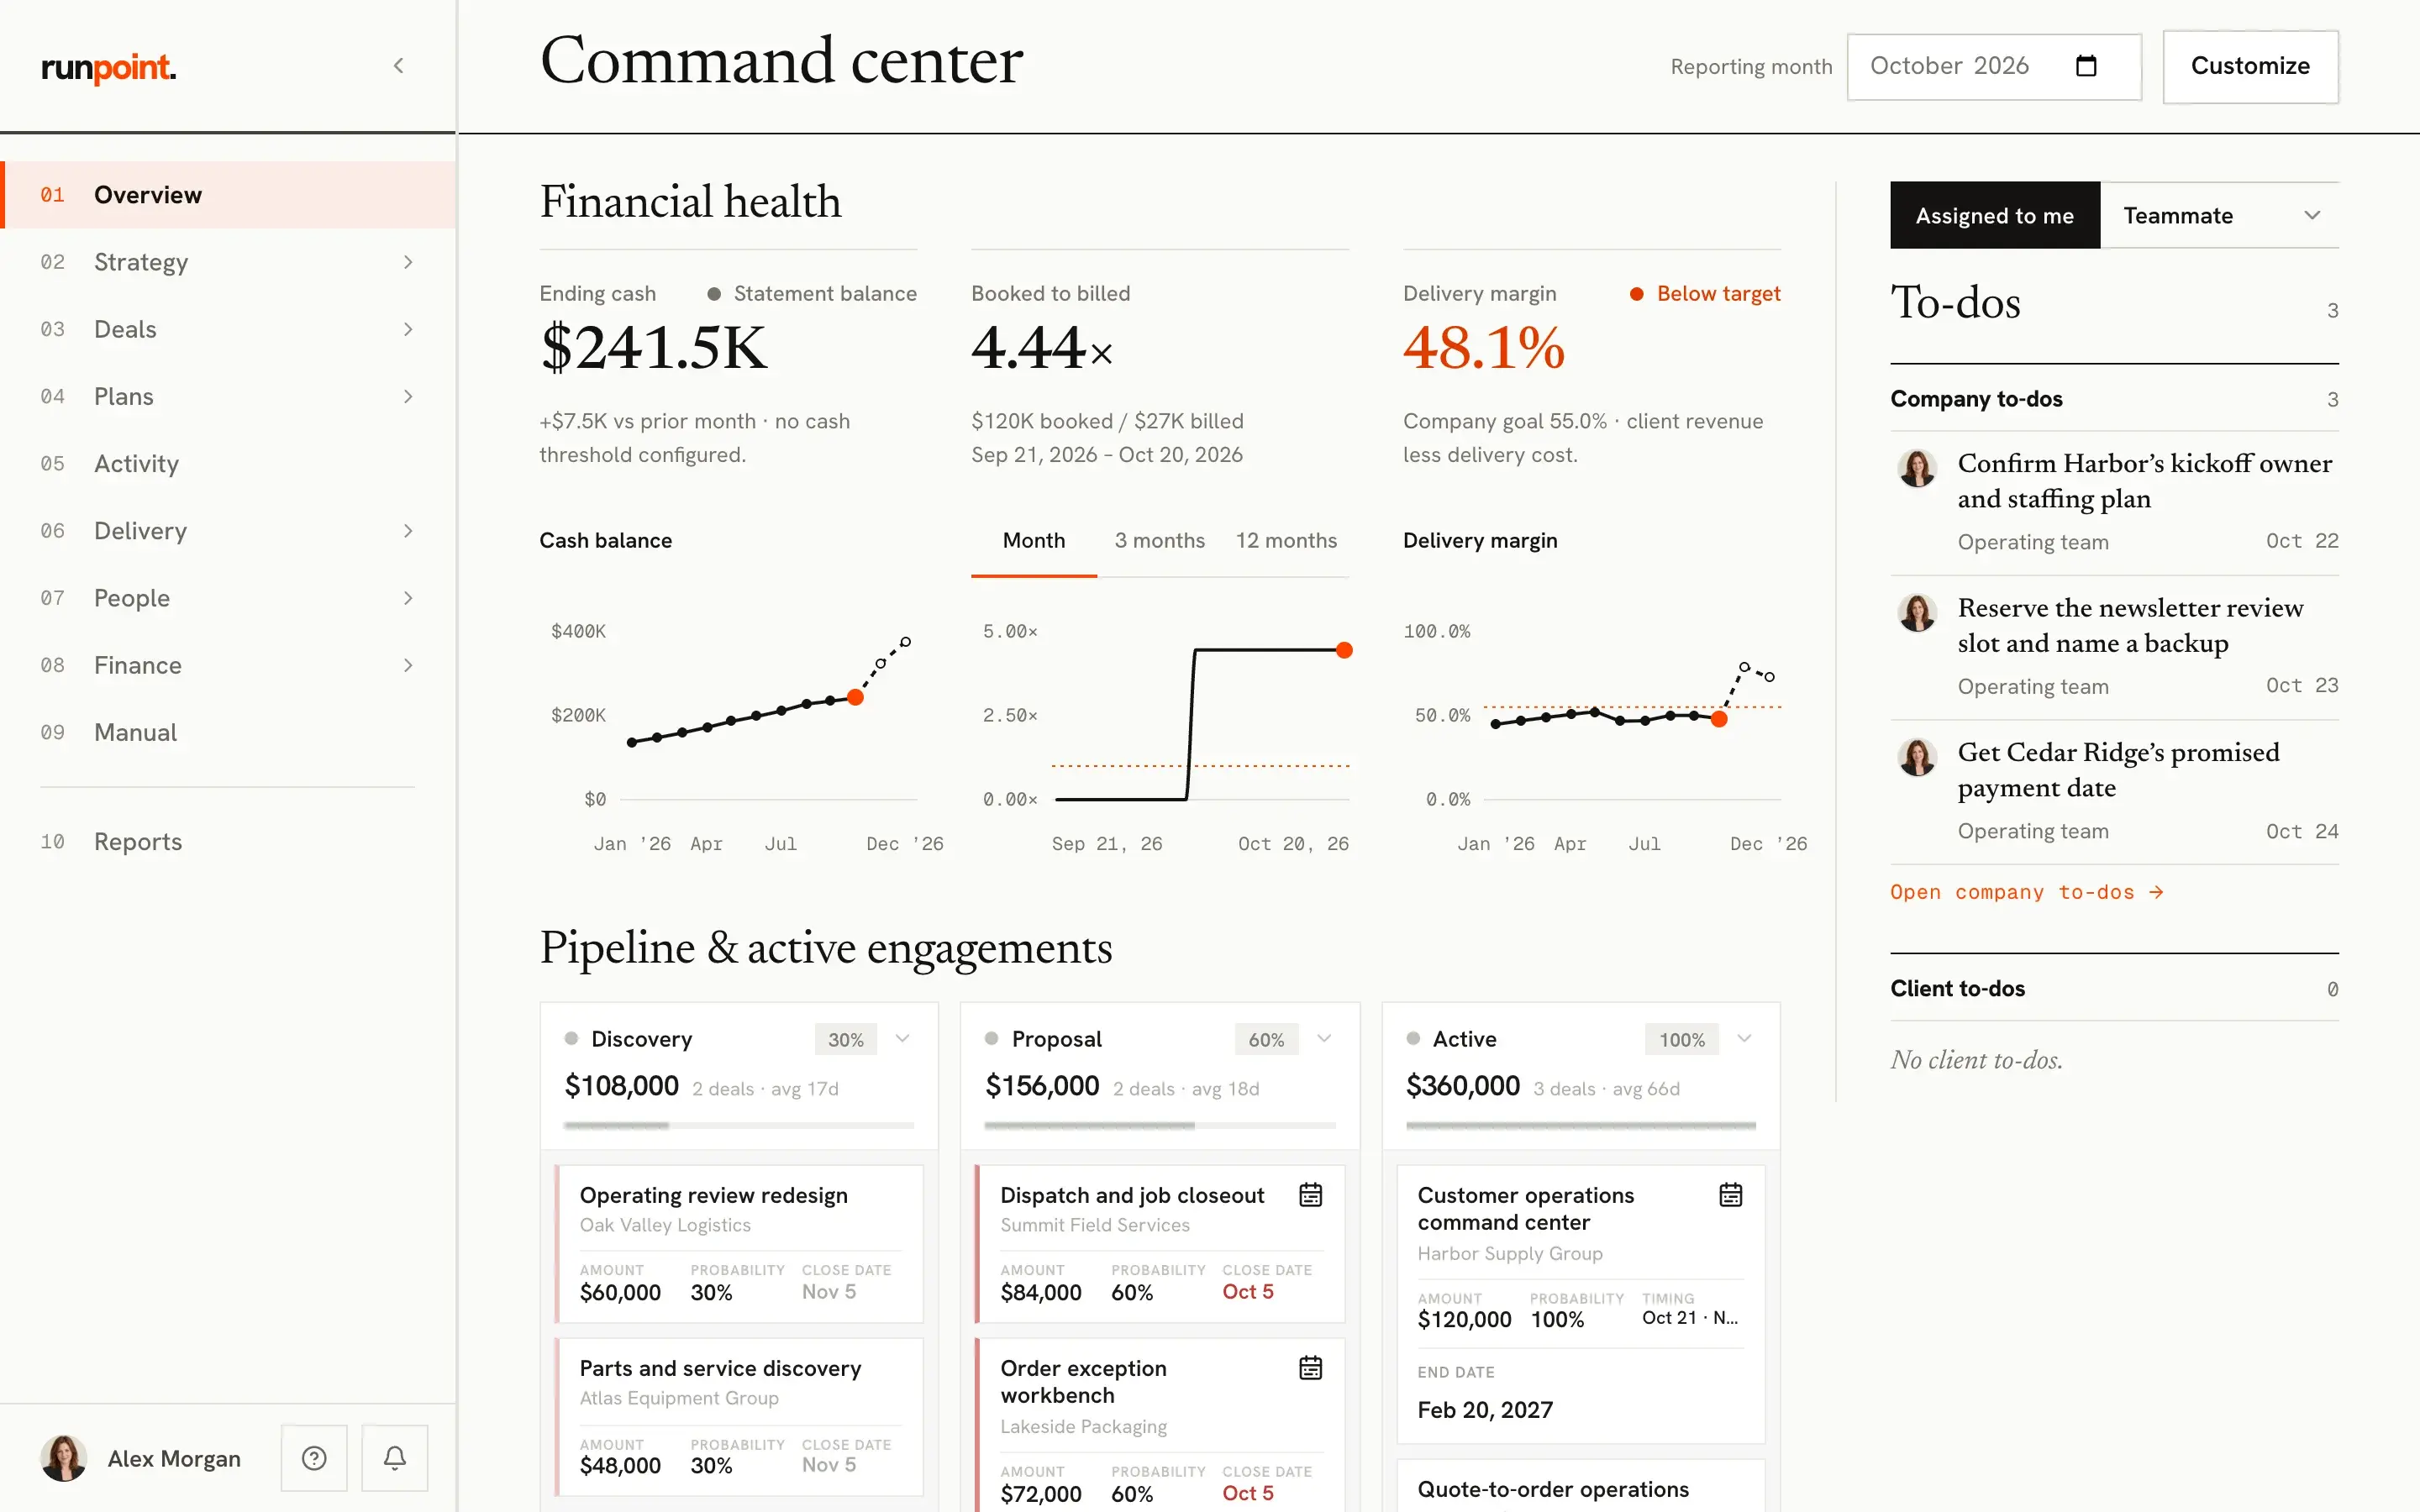This screenshot has width=2420, height=1512.
Task: Click the runpoint logo
Action: [x=108, y=67]
